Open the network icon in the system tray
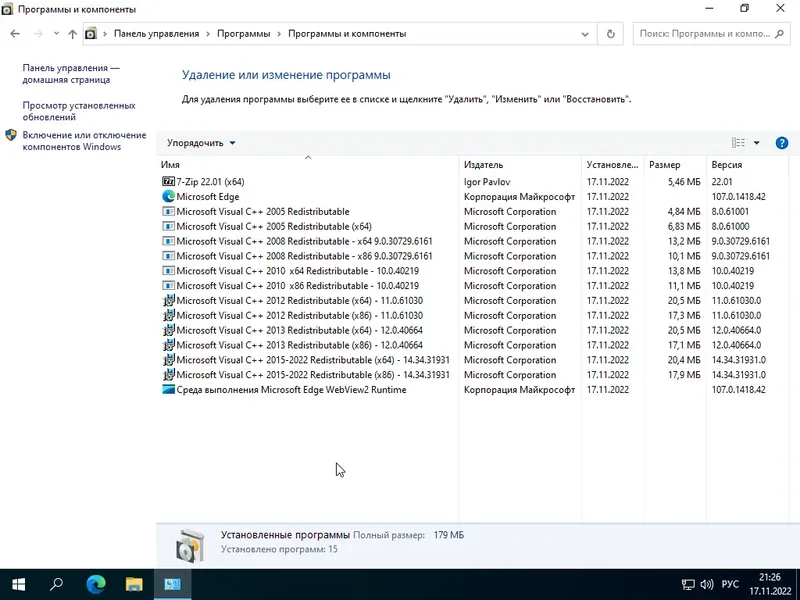 click(x=688, y=585)
